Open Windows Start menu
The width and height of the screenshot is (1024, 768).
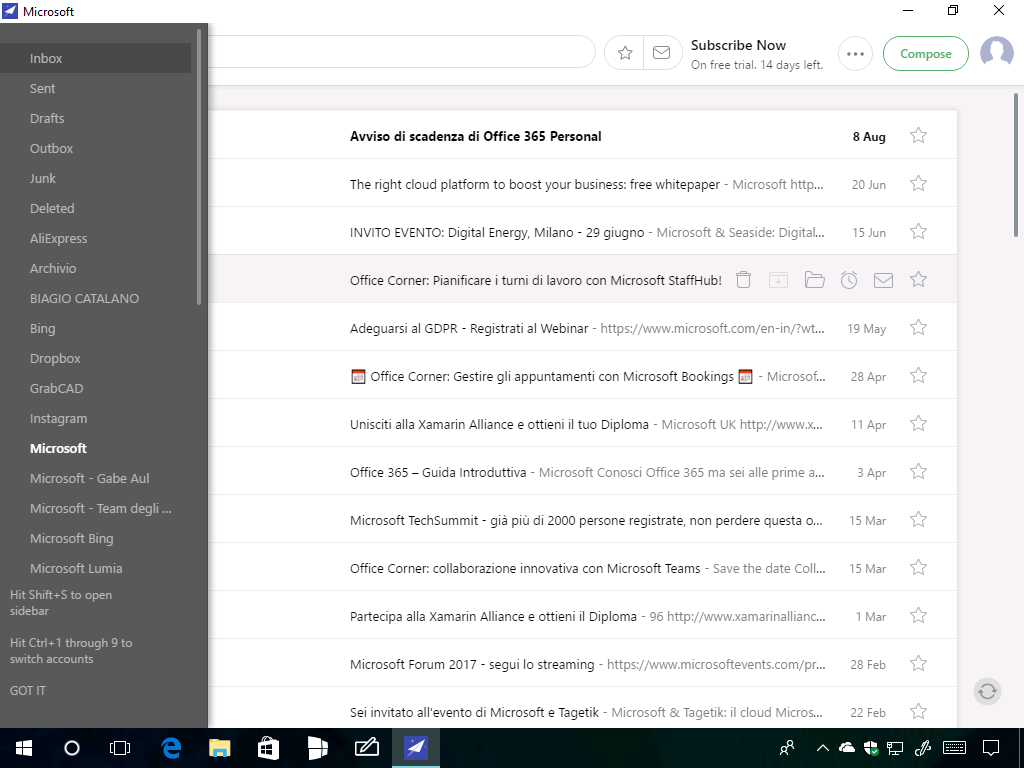click(24, 748)
